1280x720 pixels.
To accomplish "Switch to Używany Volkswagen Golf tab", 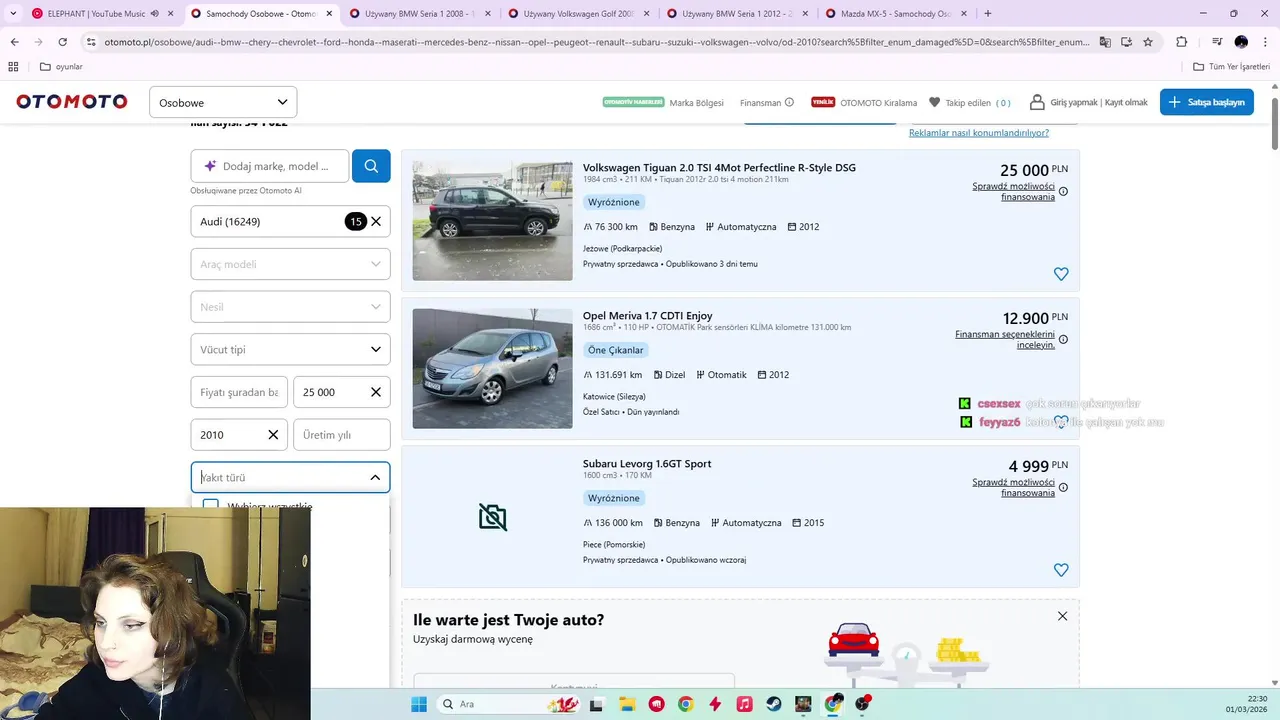I will (577, 14).
